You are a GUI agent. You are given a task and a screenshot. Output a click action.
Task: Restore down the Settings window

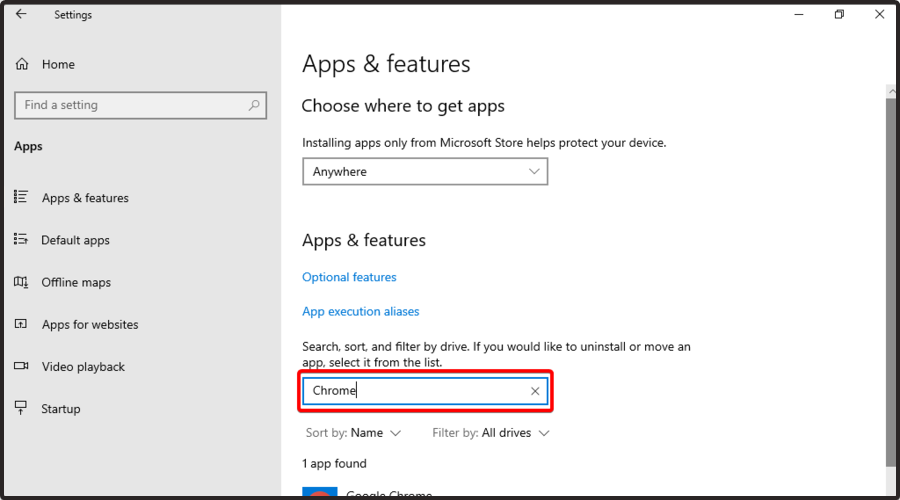pyautogui.click(x=839, y=14)
